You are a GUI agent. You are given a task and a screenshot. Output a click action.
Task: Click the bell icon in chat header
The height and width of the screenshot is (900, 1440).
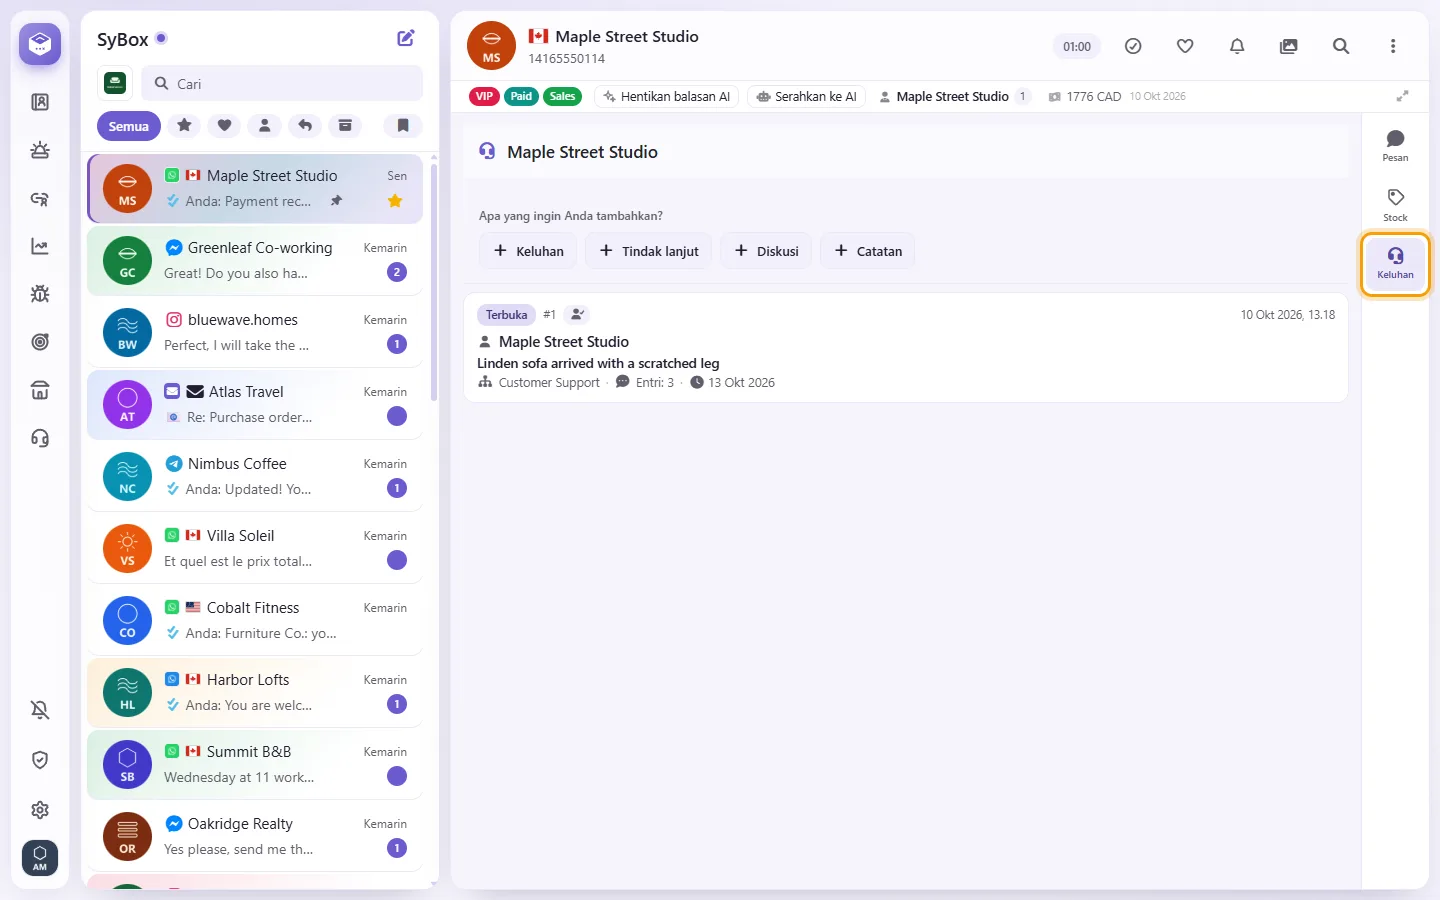(x=1237, y=46)
